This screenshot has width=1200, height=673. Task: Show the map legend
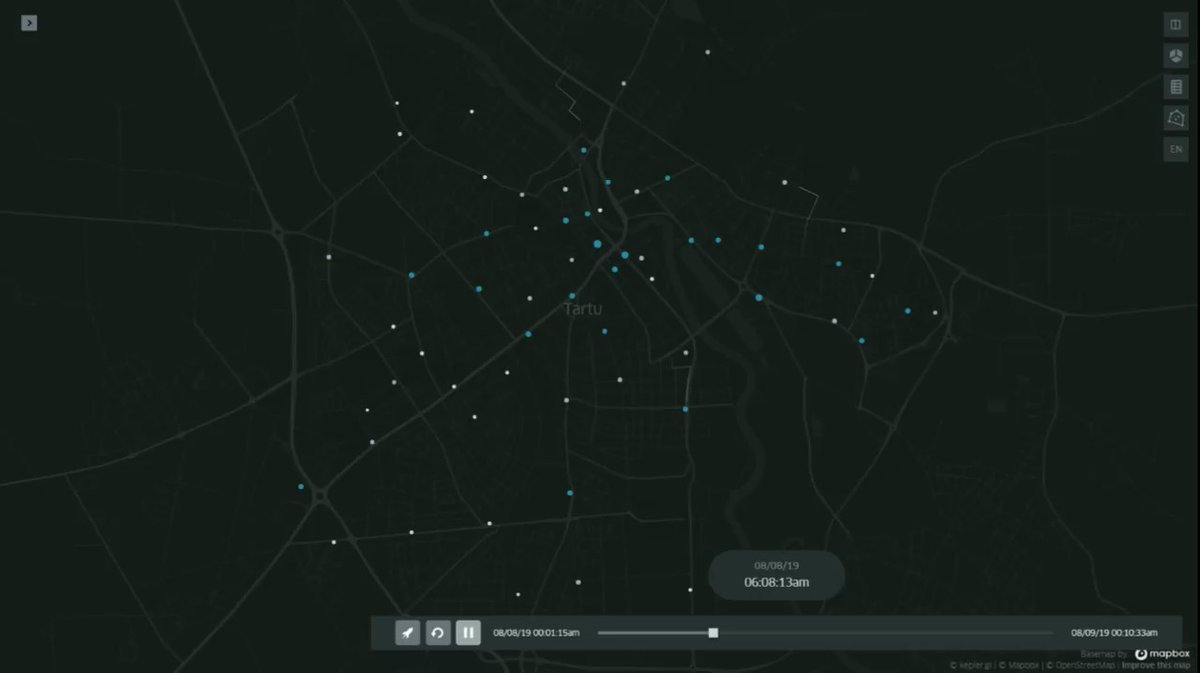[x=1175, y=87]
